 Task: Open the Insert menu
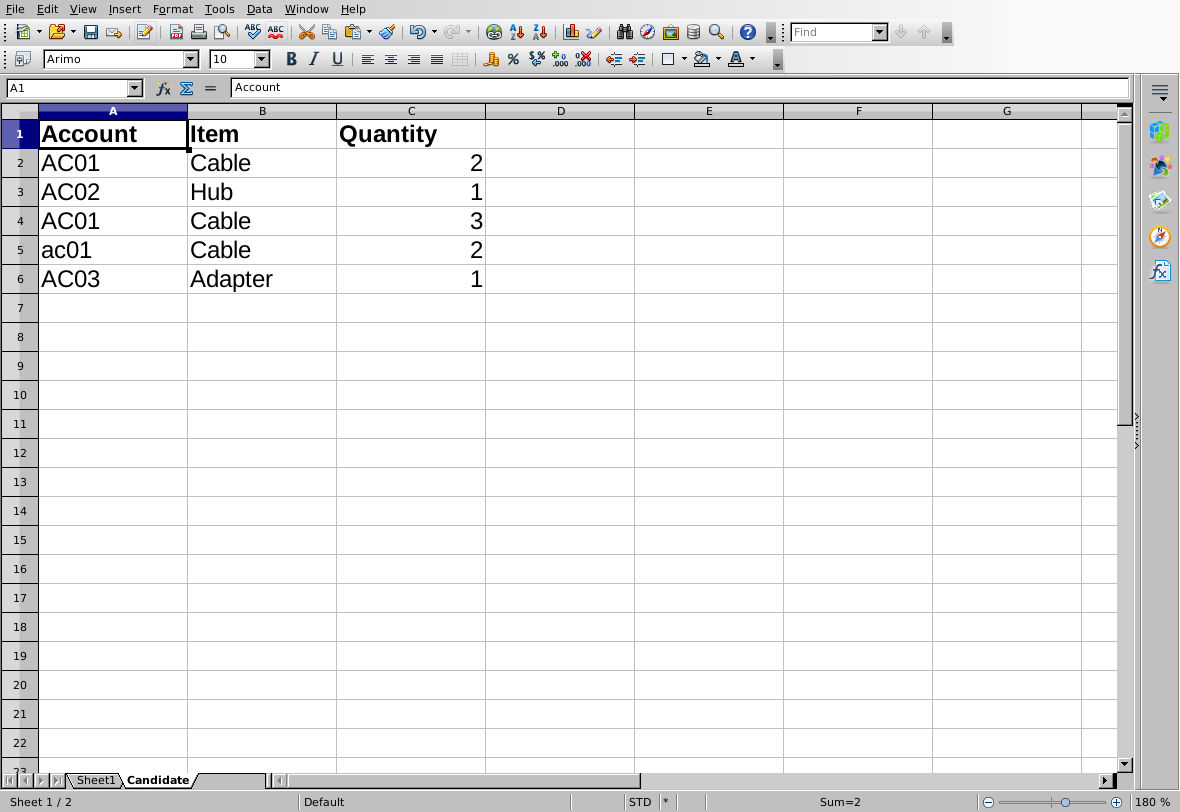coord(124,9)
